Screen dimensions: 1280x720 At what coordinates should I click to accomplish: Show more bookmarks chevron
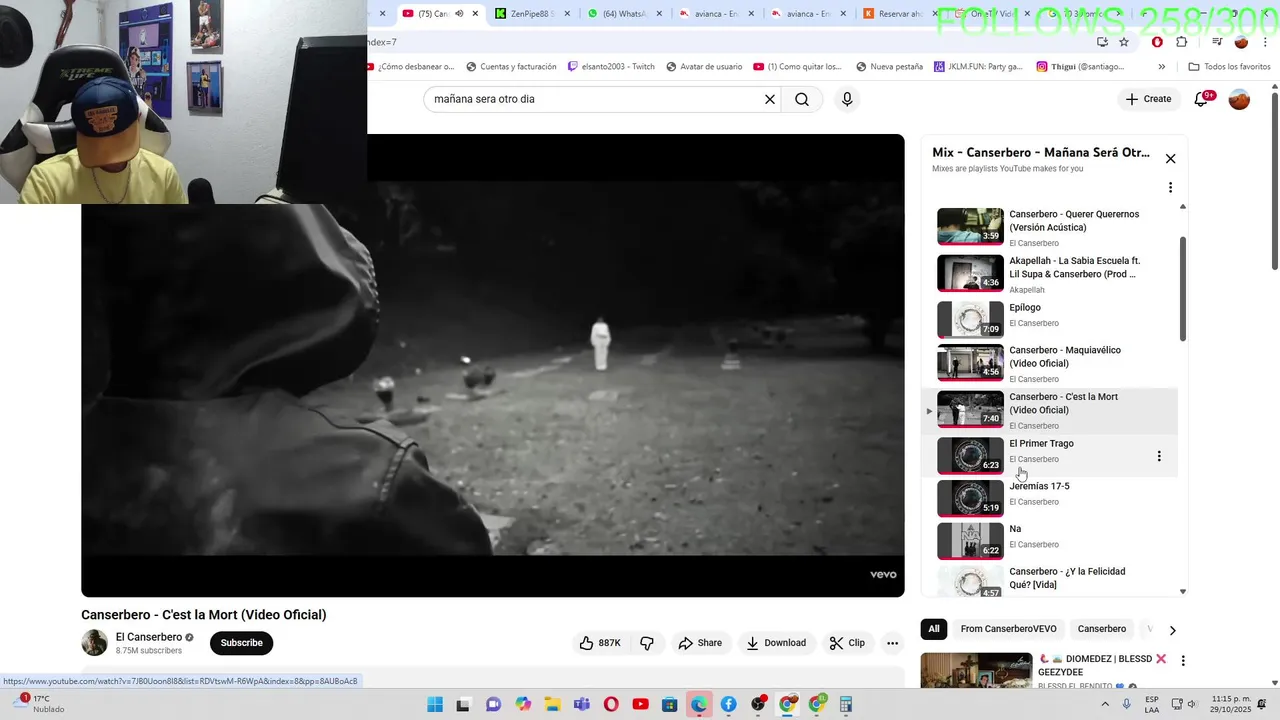[x=1161, y=67]
